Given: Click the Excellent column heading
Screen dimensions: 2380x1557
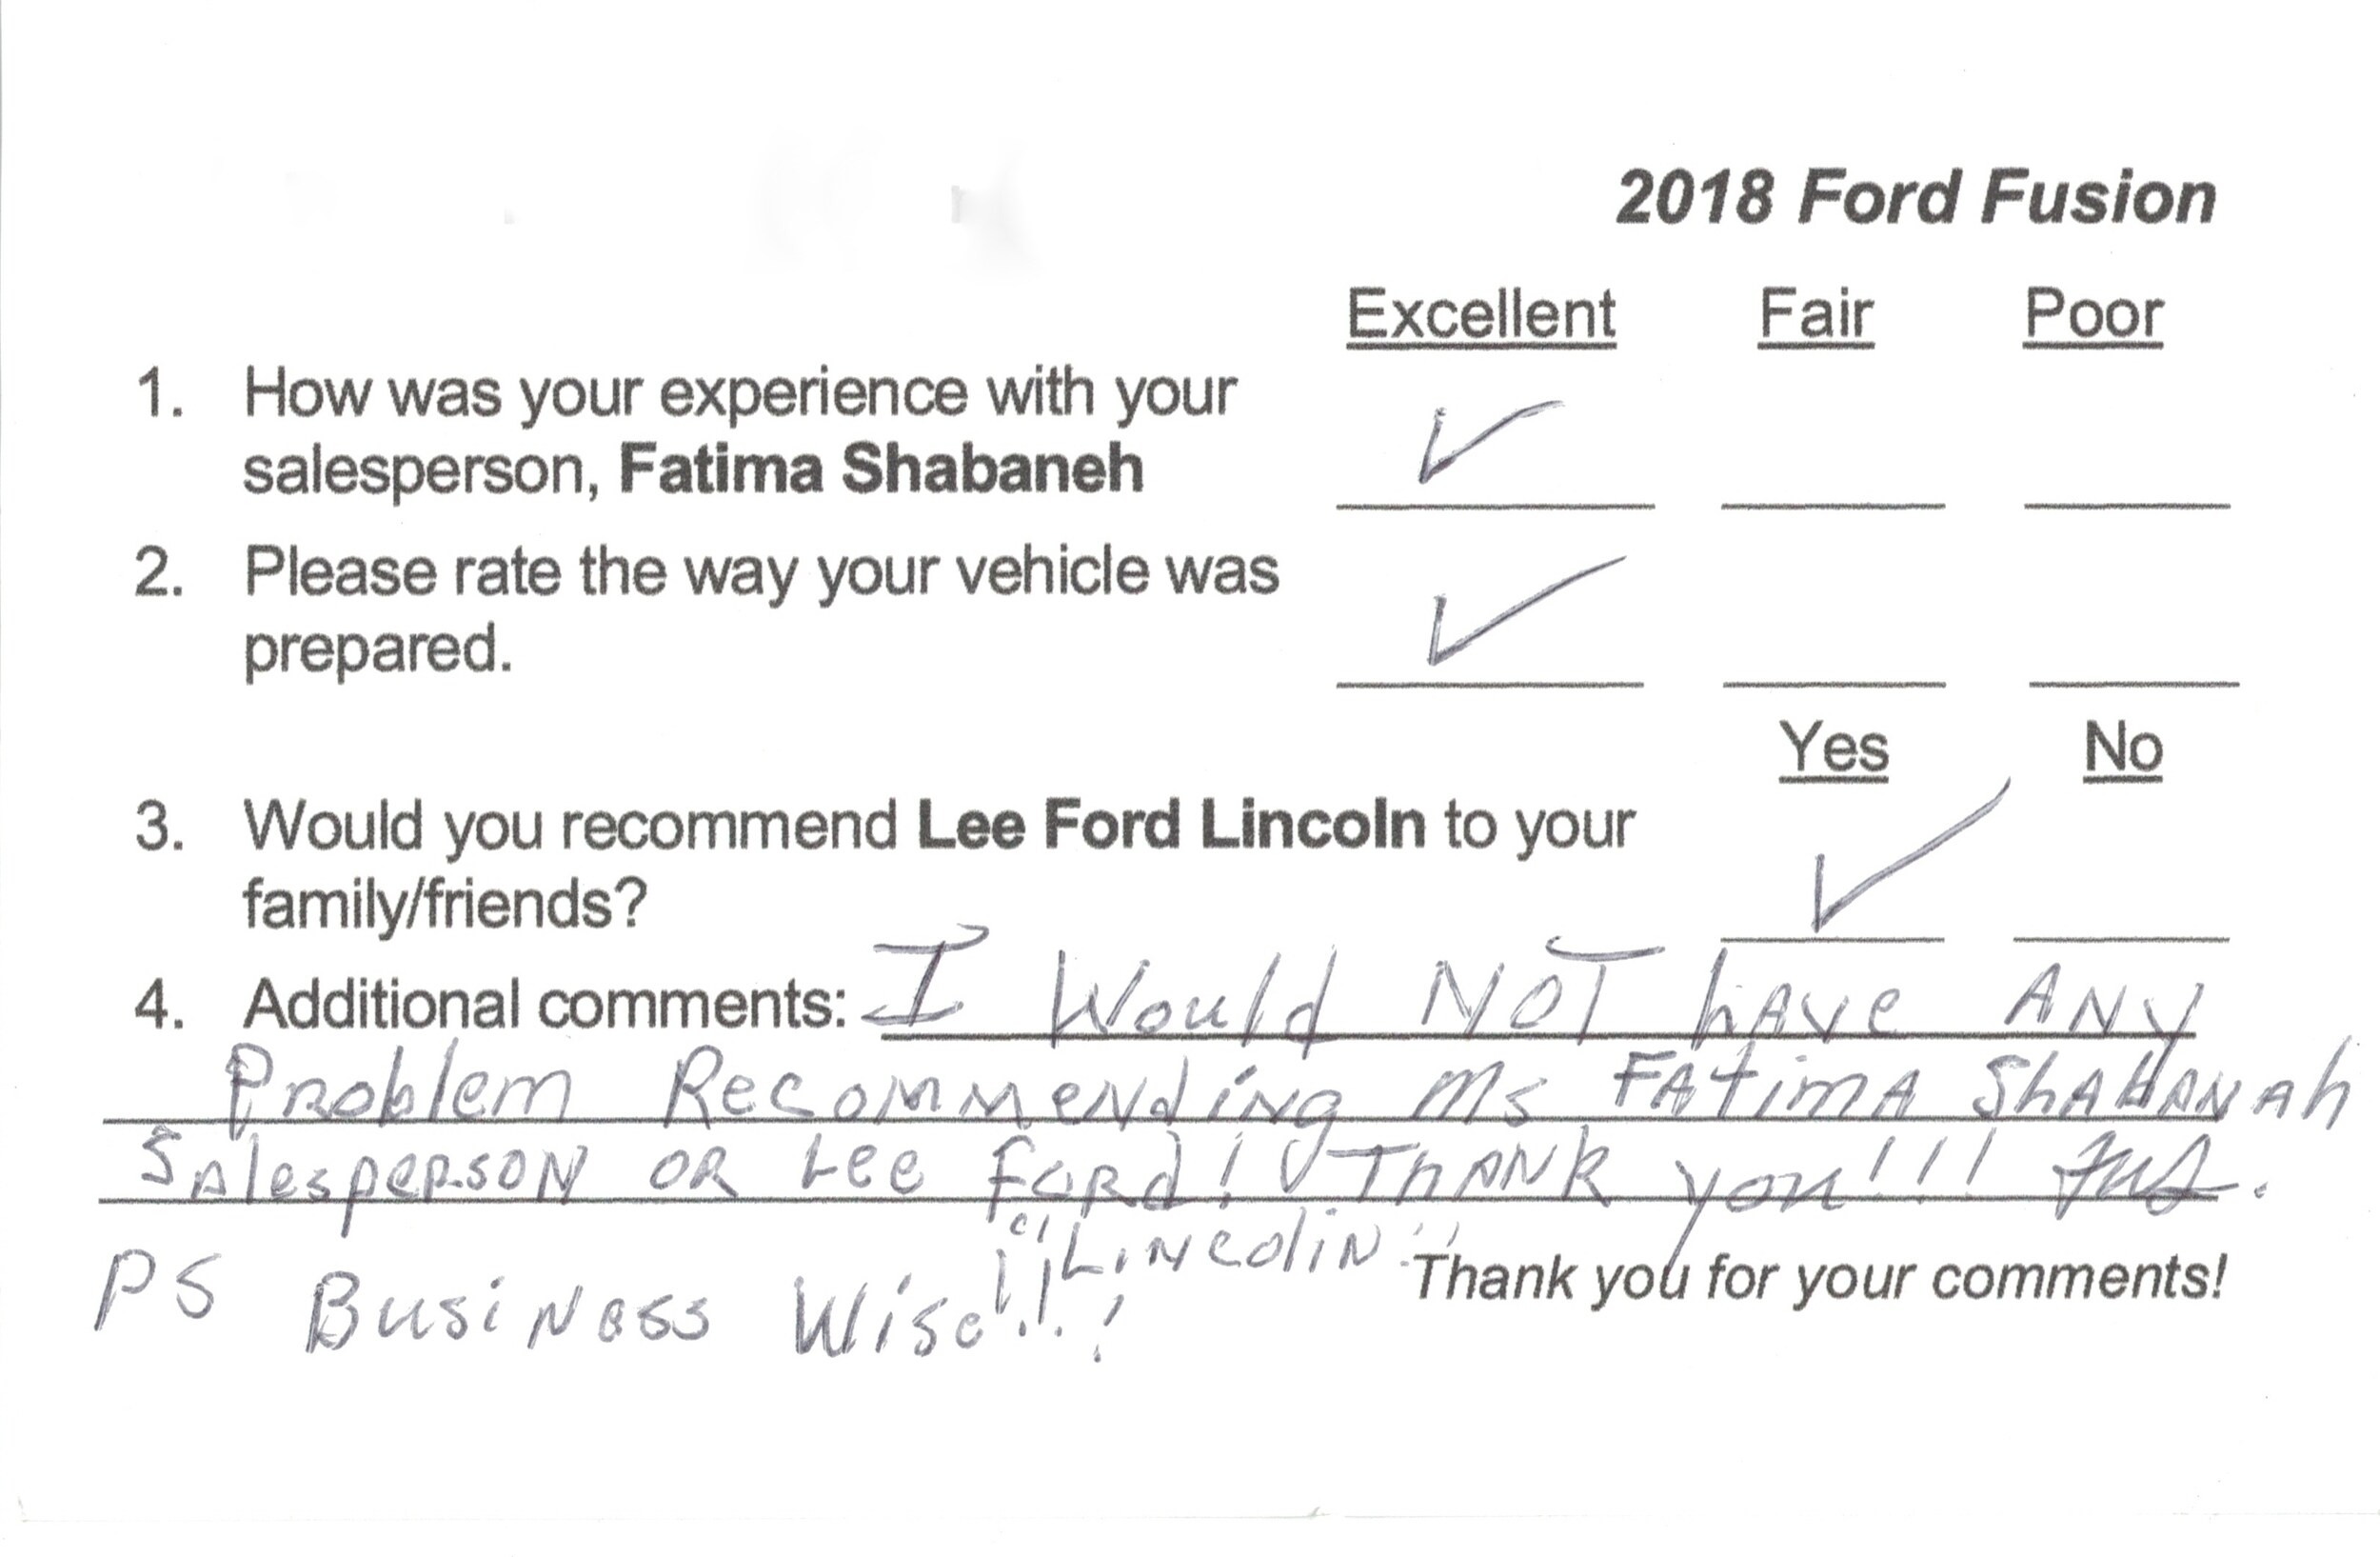Looking at the screenshot, I should pyautogui.click(x=1481, y=316).
